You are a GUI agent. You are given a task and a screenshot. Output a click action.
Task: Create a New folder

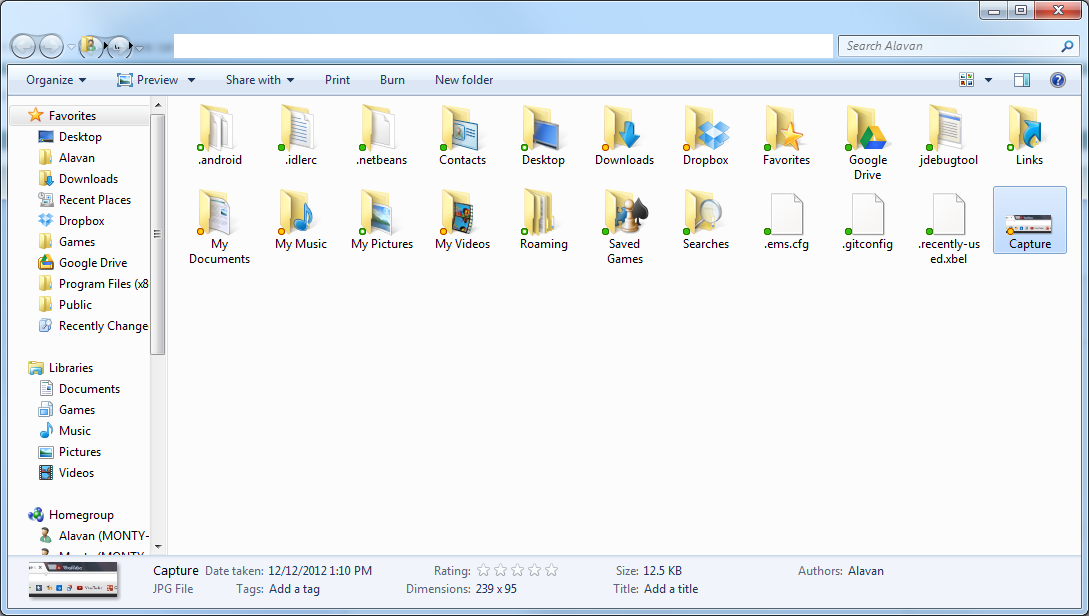pyautogui.click(x=464, y=80)
